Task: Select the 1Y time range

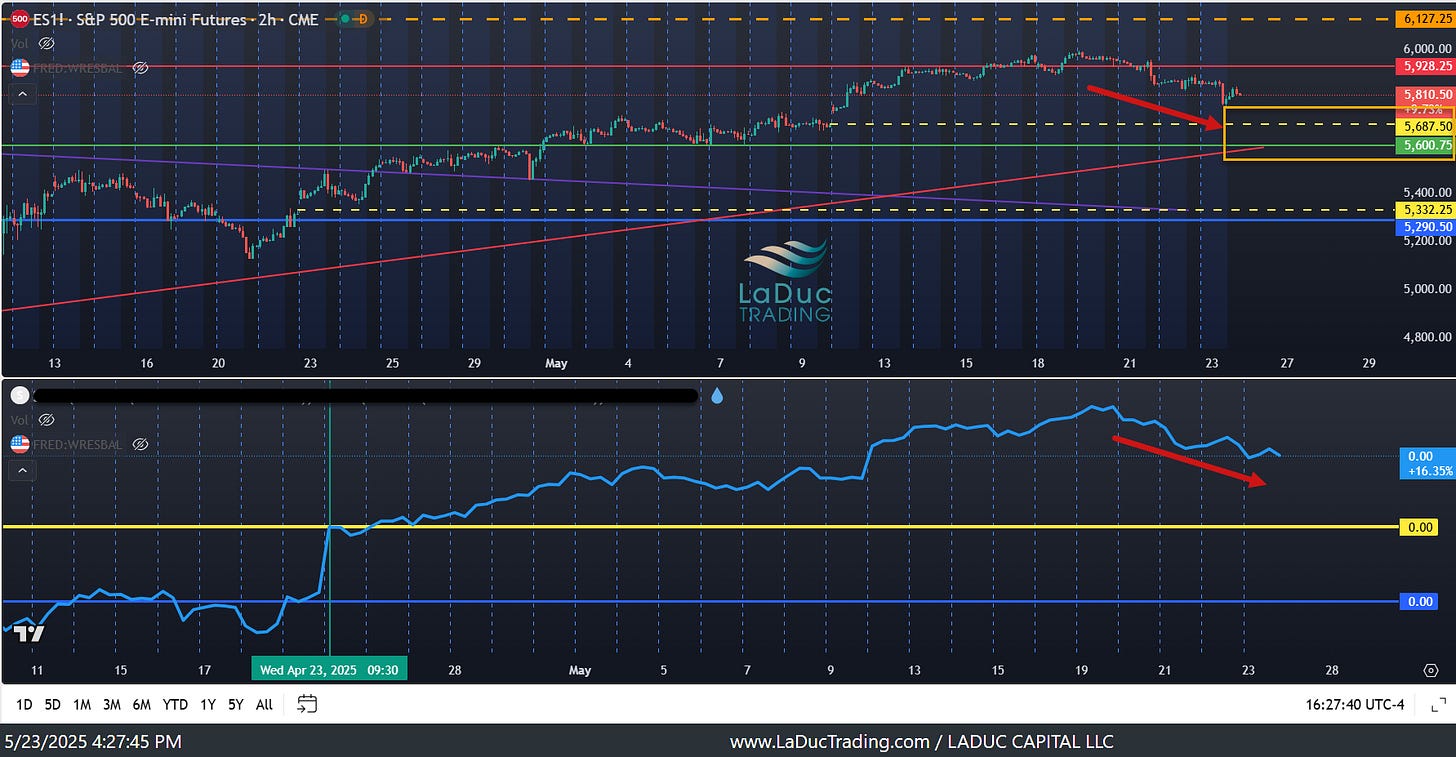Action: 208,705
